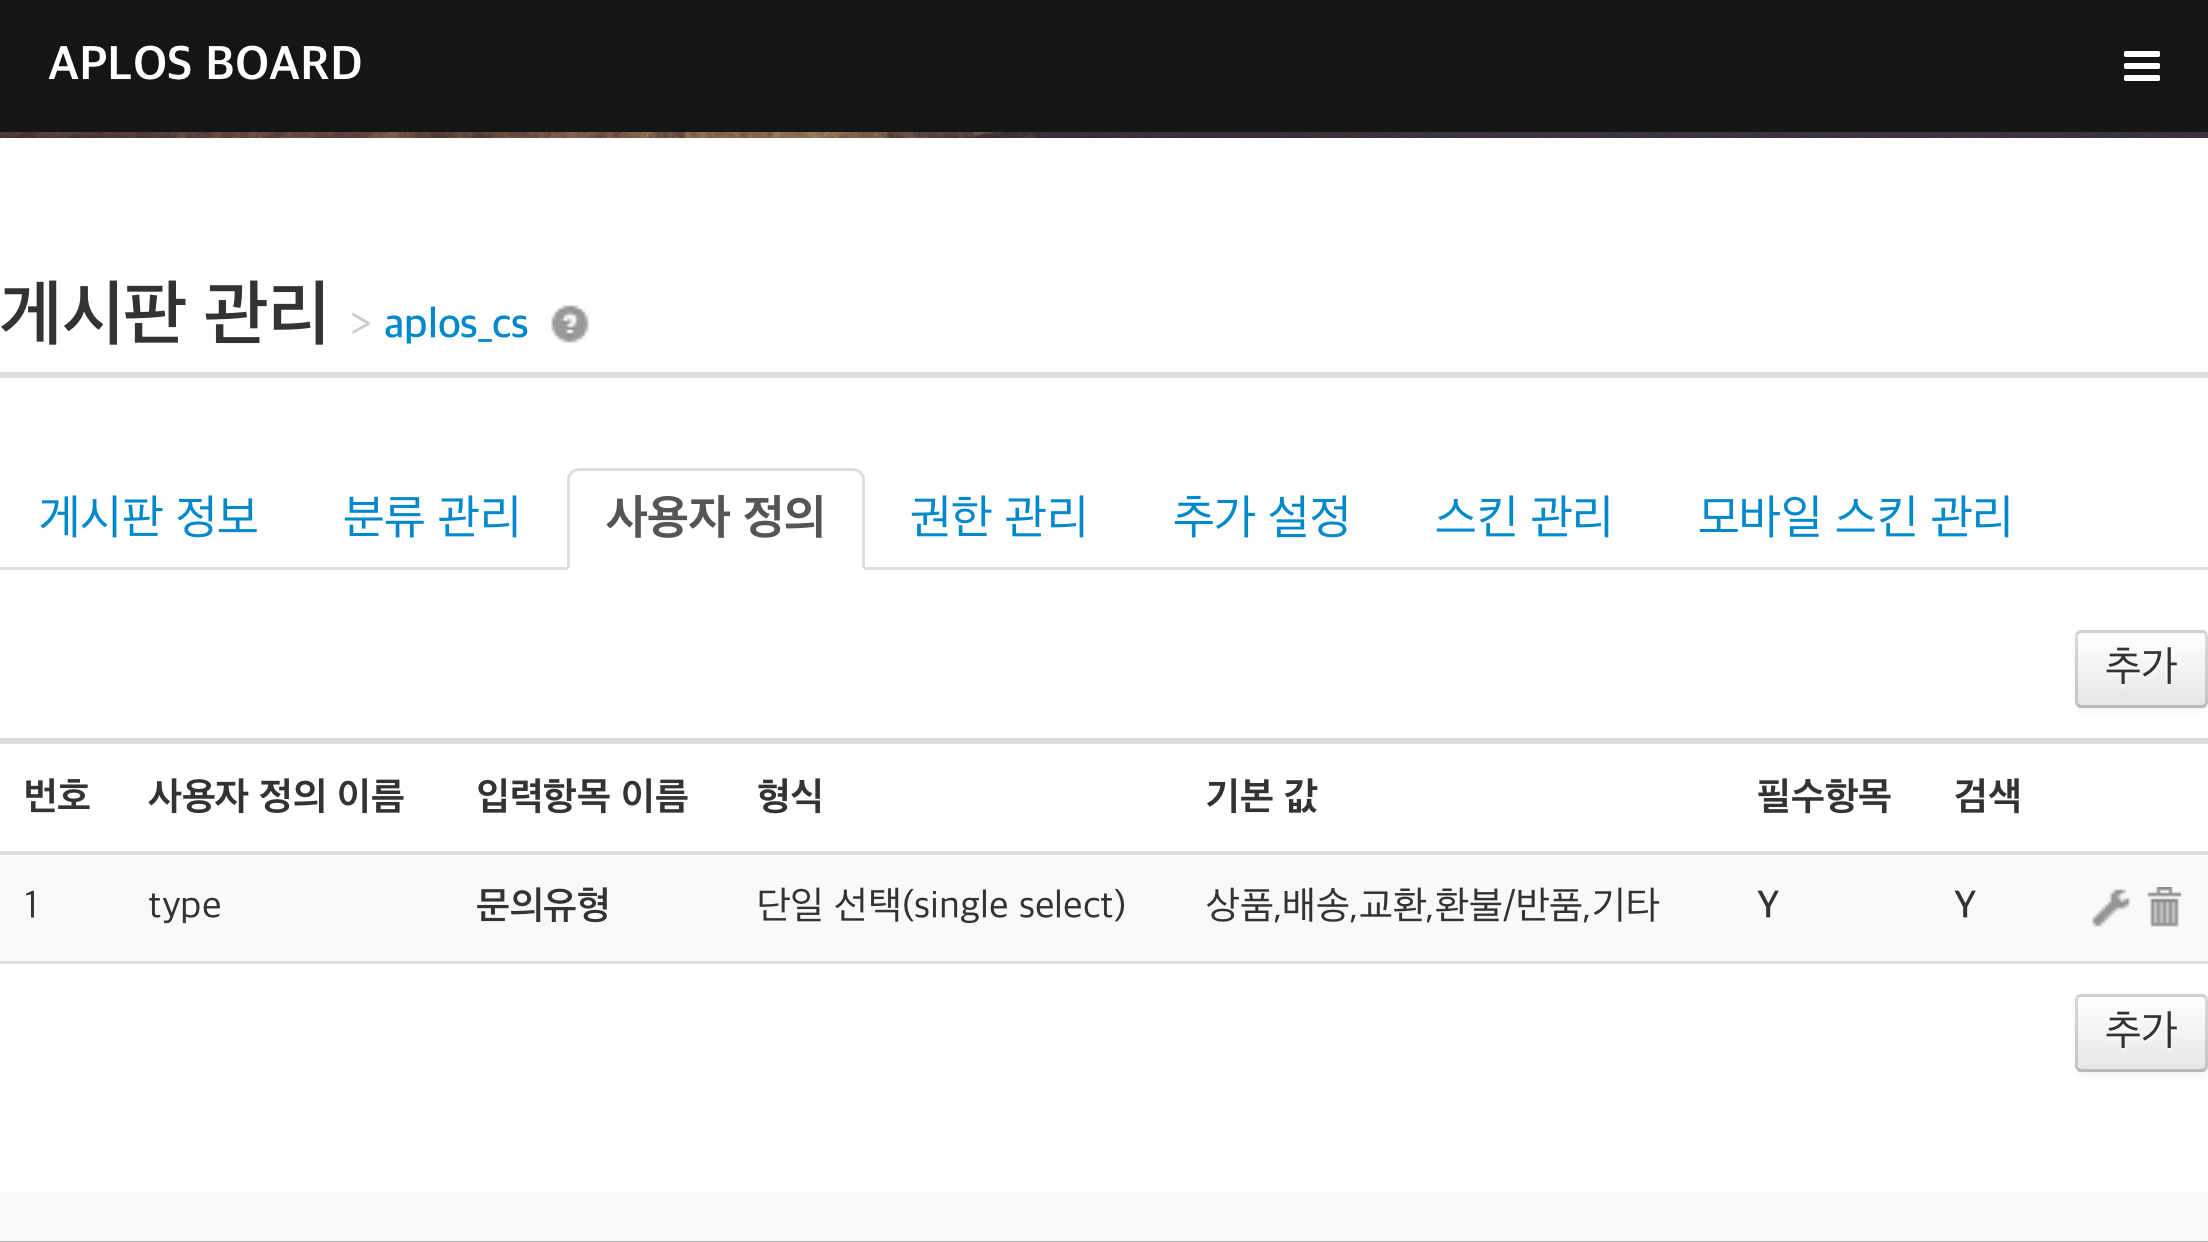Click the type row name cell
Viewport: 2208px width, 1242px height.
pyautogui.click(x=185, y=906)
